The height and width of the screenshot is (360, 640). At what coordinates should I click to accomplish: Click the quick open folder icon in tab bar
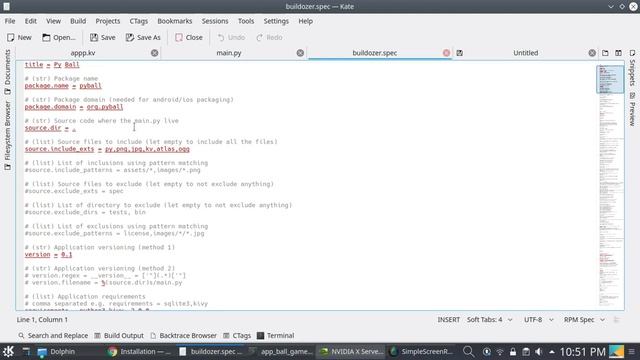point(605,53)
